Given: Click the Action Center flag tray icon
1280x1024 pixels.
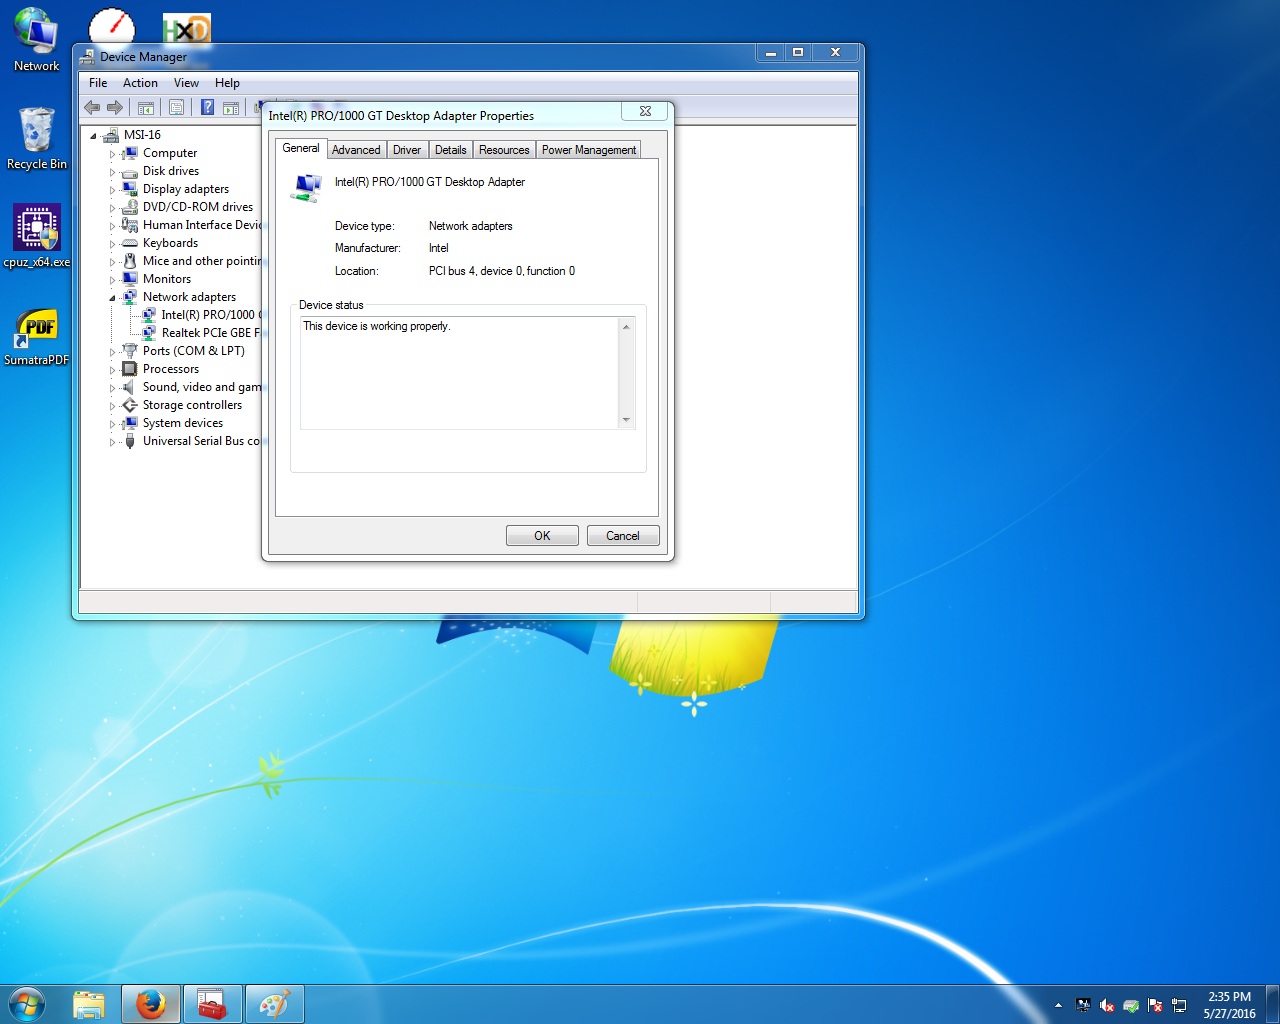Looking at the screenshot, I should click(x=1155, y=1005).
